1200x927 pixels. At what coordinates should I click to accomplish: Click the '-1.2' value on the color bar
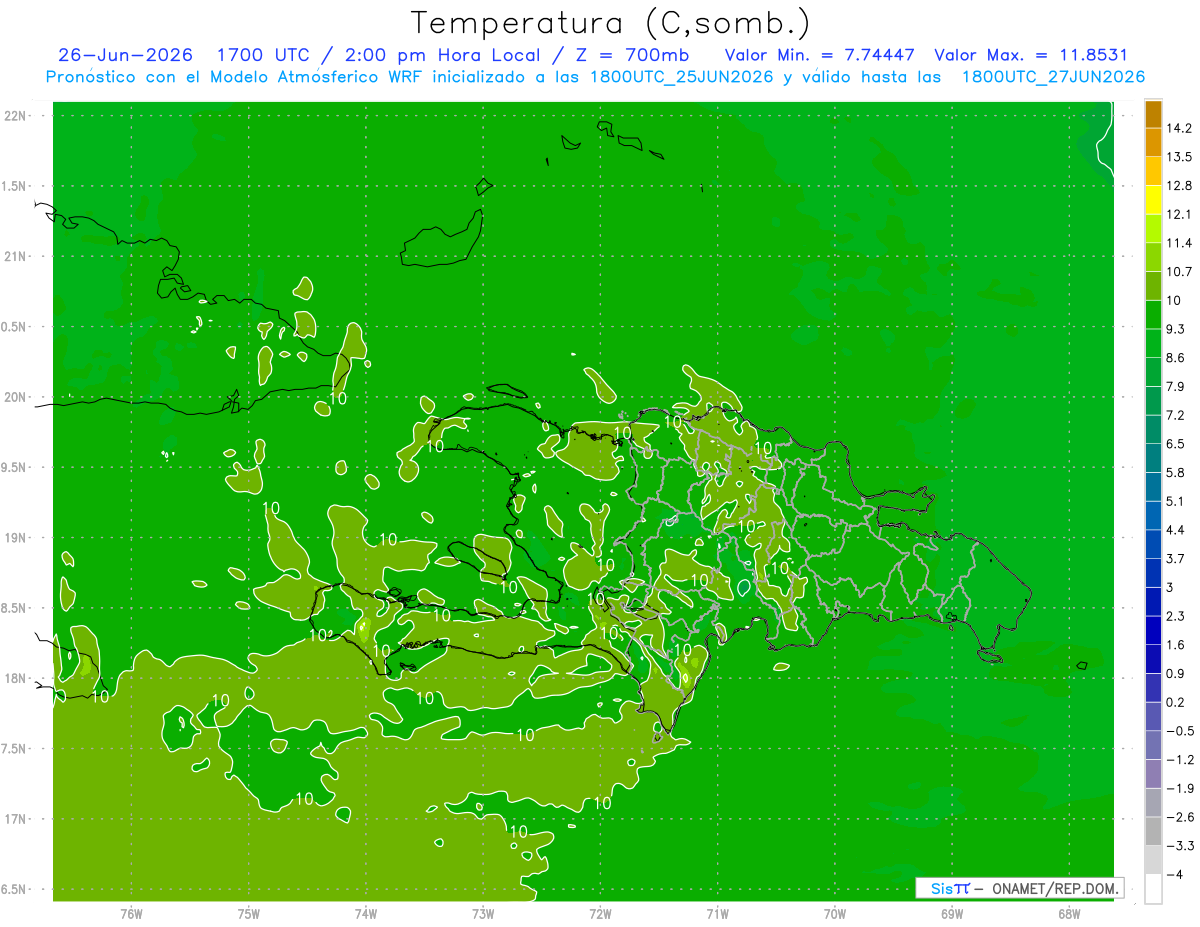1179,760
